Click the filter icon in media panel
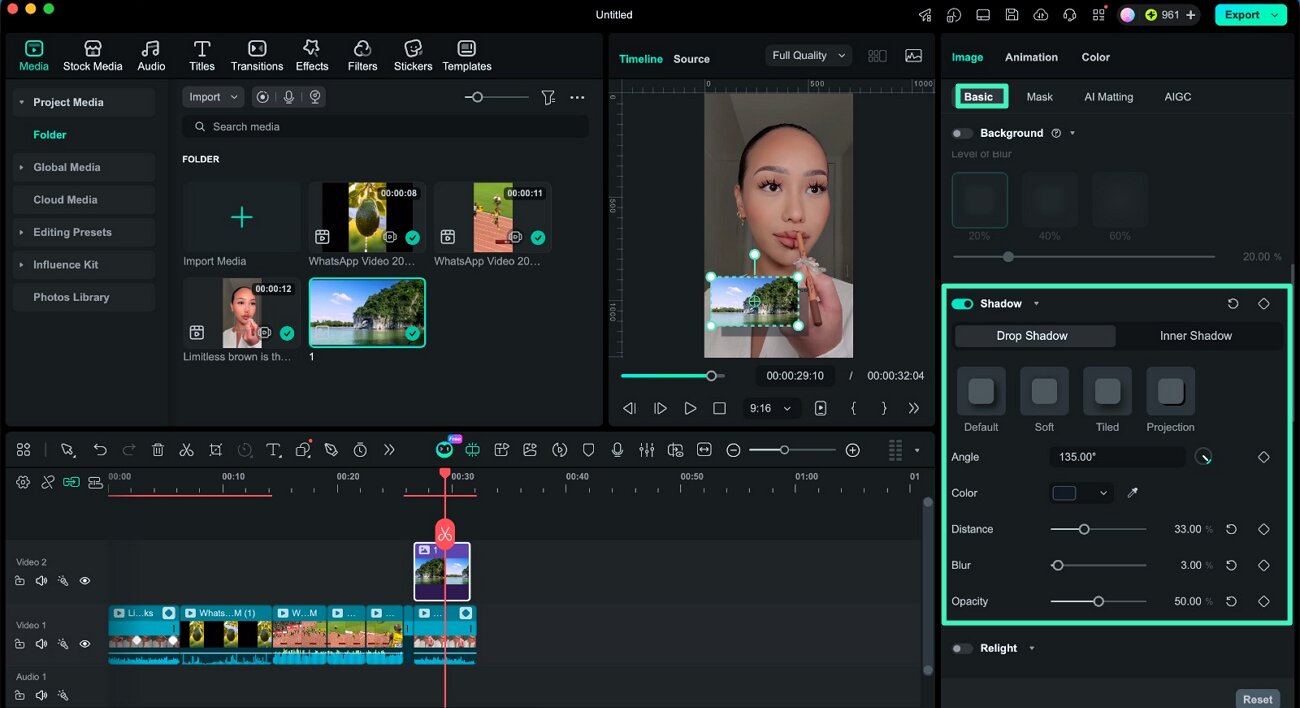The height and width of the screenshot is (708, 1300). point(548,97)
